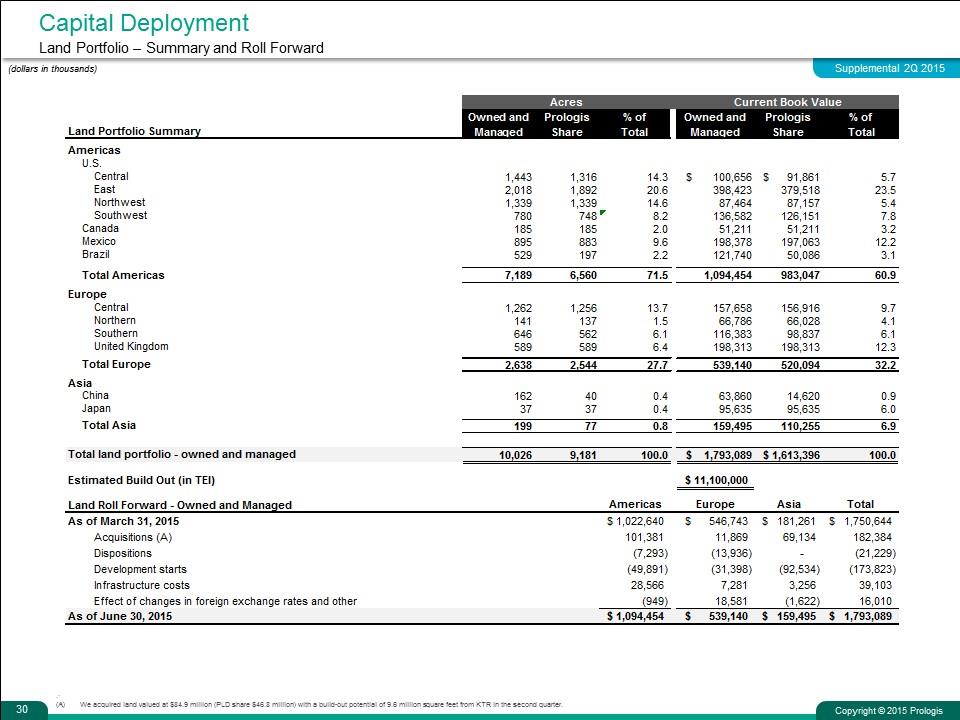The height and width of the screenshot is (720, 960).
Task: Click the Development starts row label
Action: point(140,569)
